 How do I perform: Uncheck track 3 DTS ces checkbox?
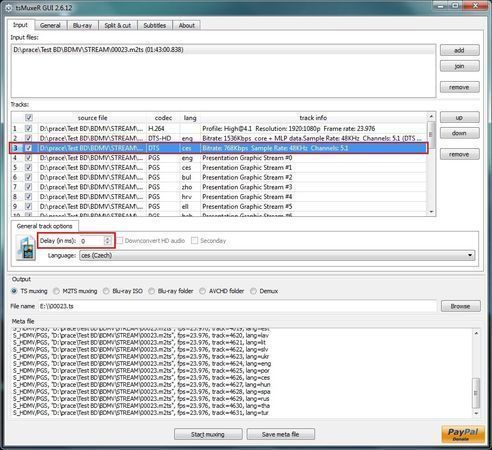(x=29, y=148)
